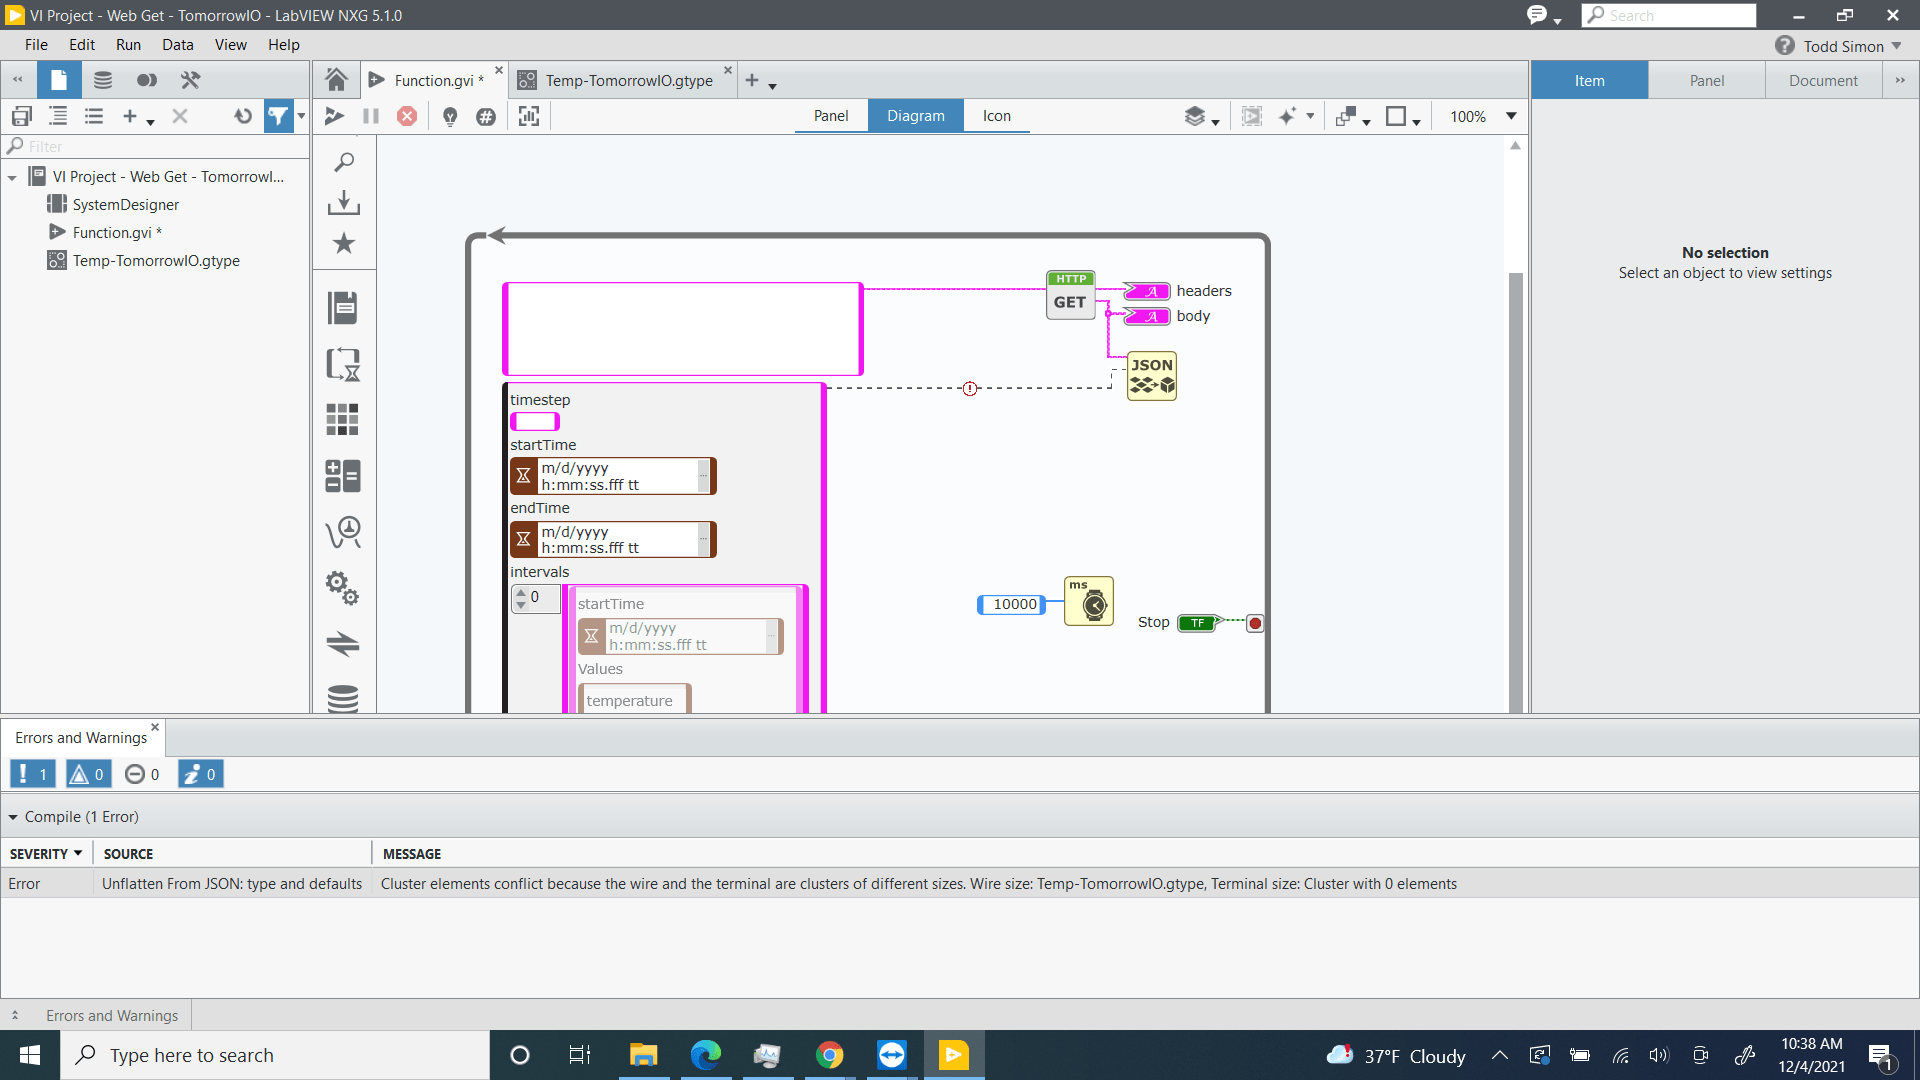Open the File menu
This screenshot has width=1920, height=1080.
tap(36, 45)
